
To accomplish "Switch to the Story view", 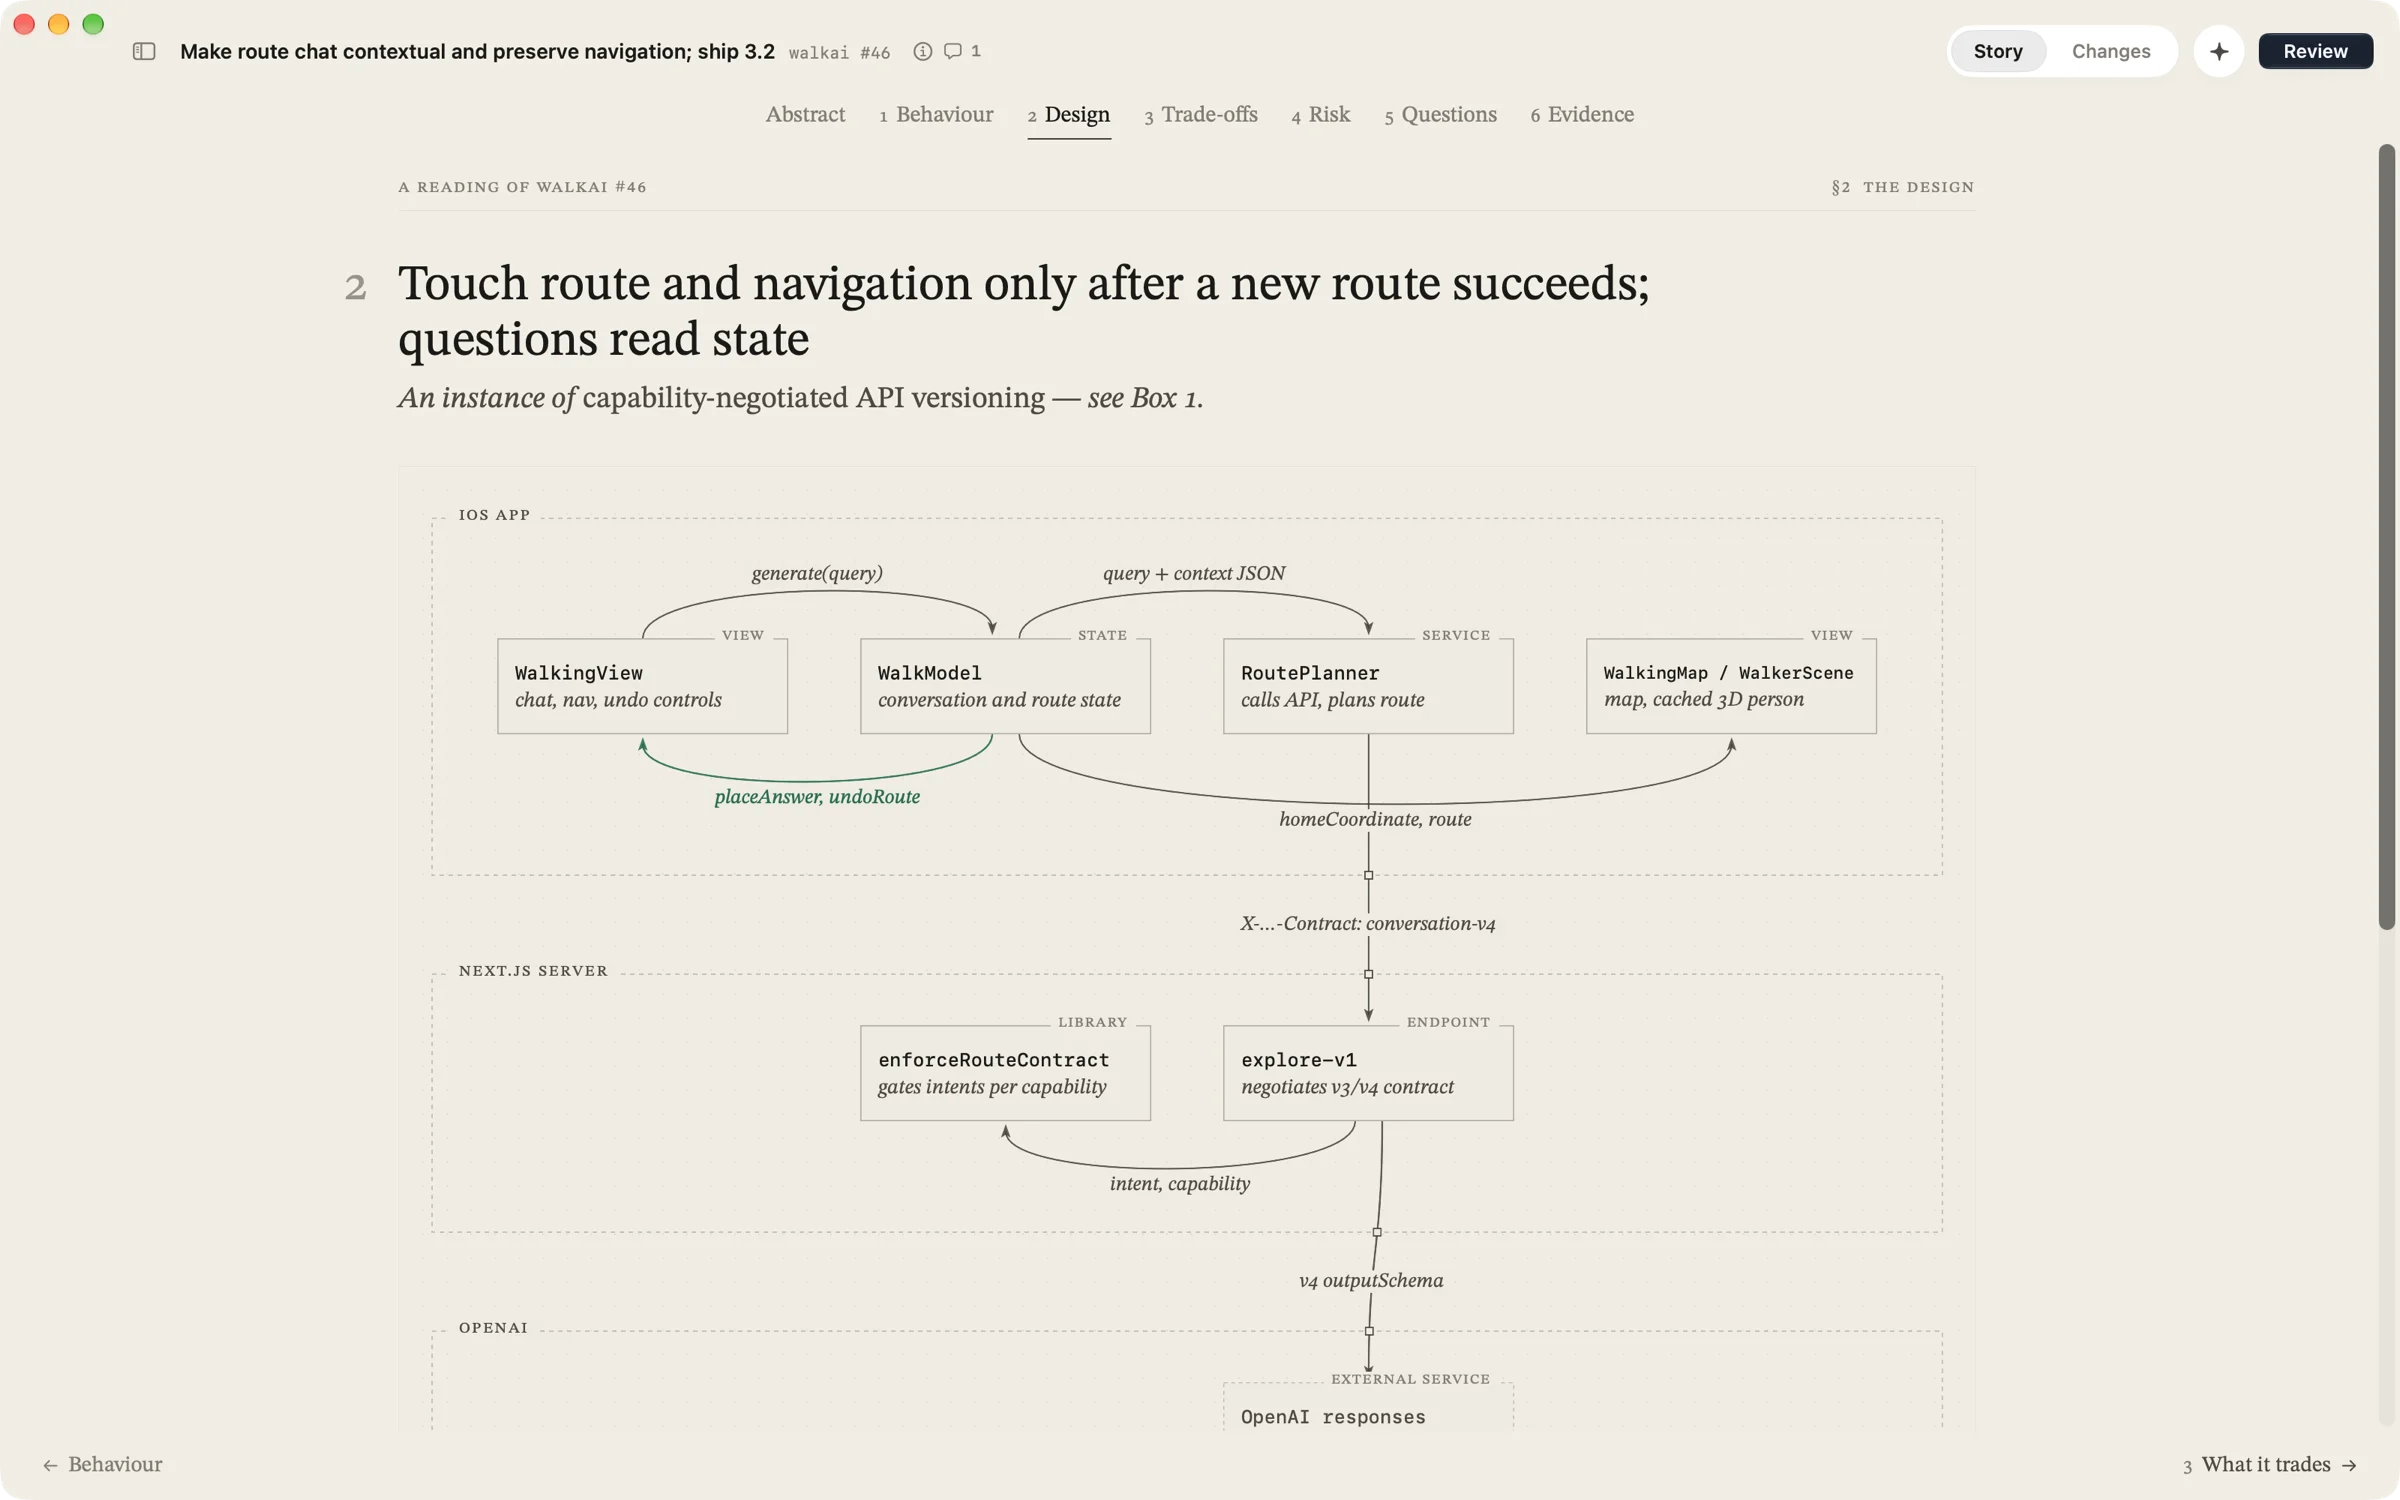I will (1997, 51).
